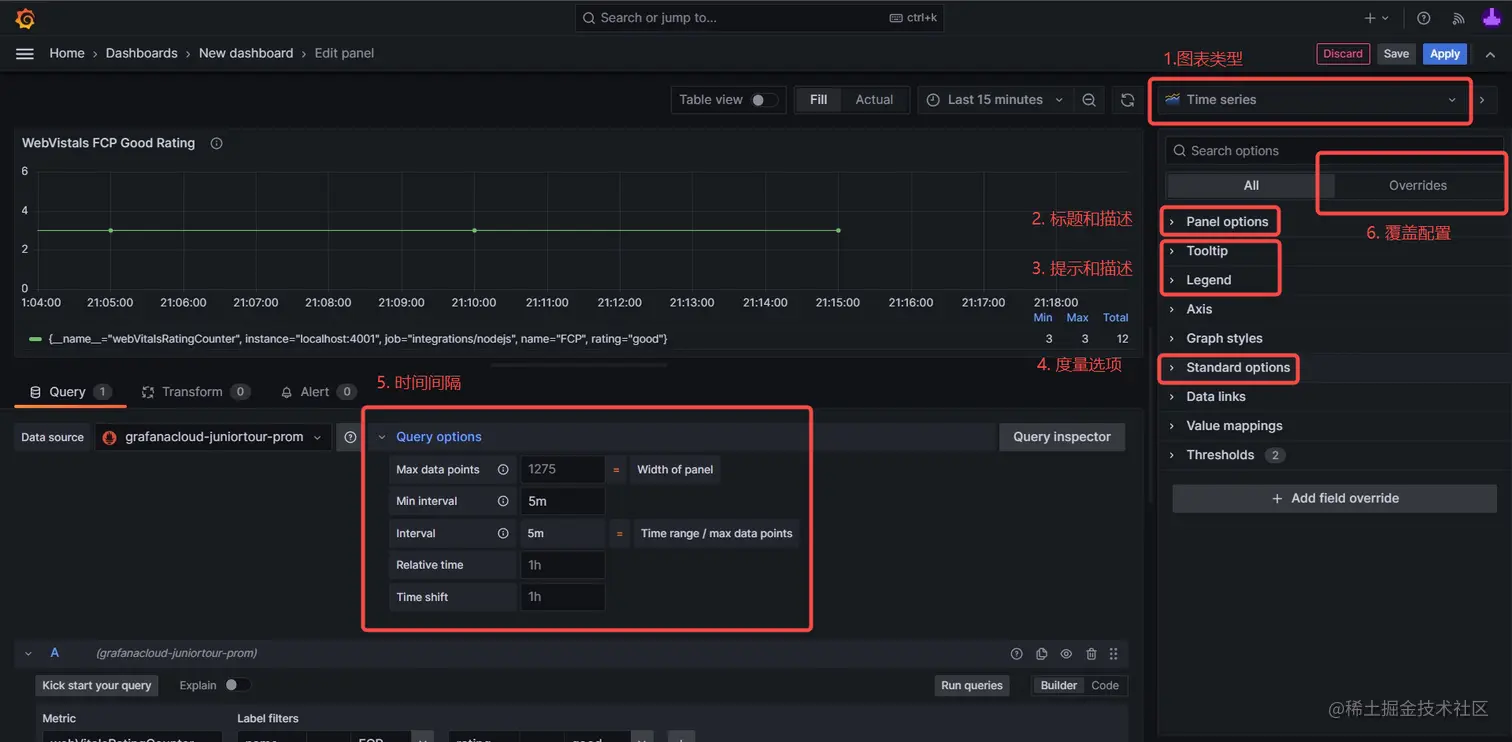Screen dimensions: 1512x742
Task: Select the Actual display mode
Action: 874,100
